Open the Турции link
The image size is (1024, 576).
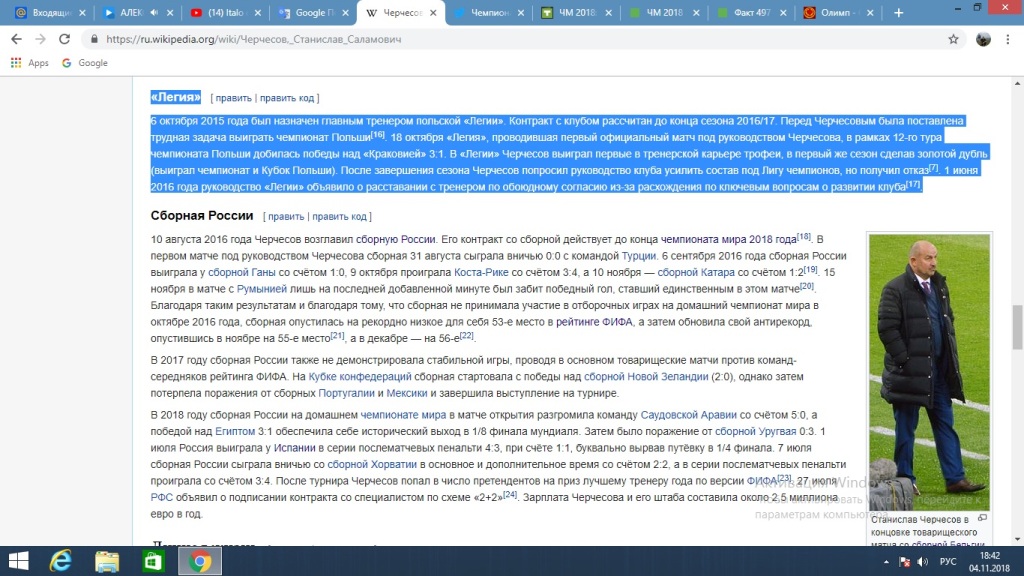click(639, 255)
